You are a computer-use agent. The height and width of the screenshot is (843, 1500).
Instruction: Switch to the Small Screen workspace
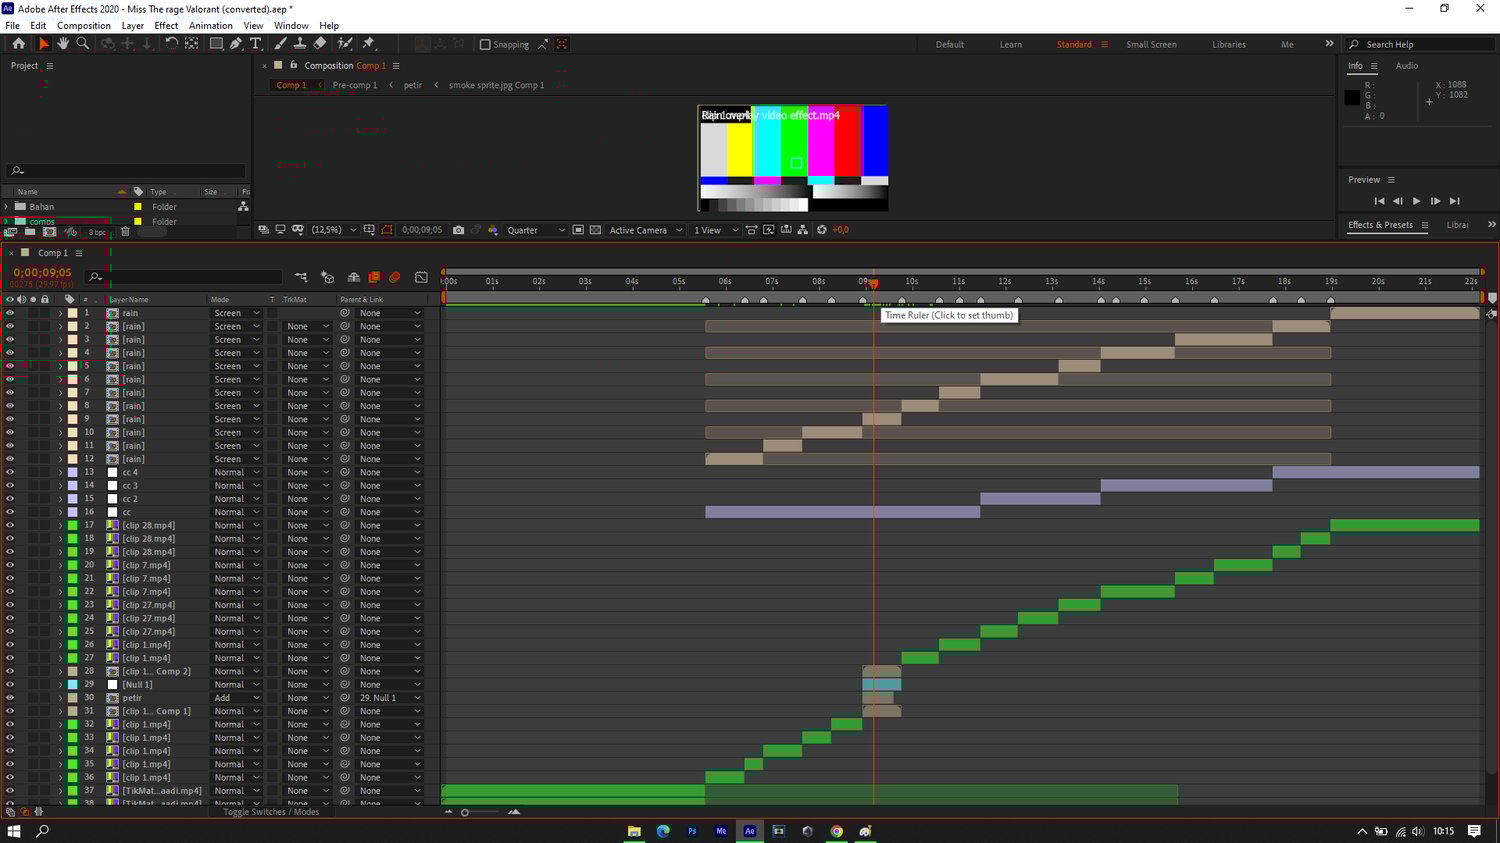click(x=1151, y=45)
